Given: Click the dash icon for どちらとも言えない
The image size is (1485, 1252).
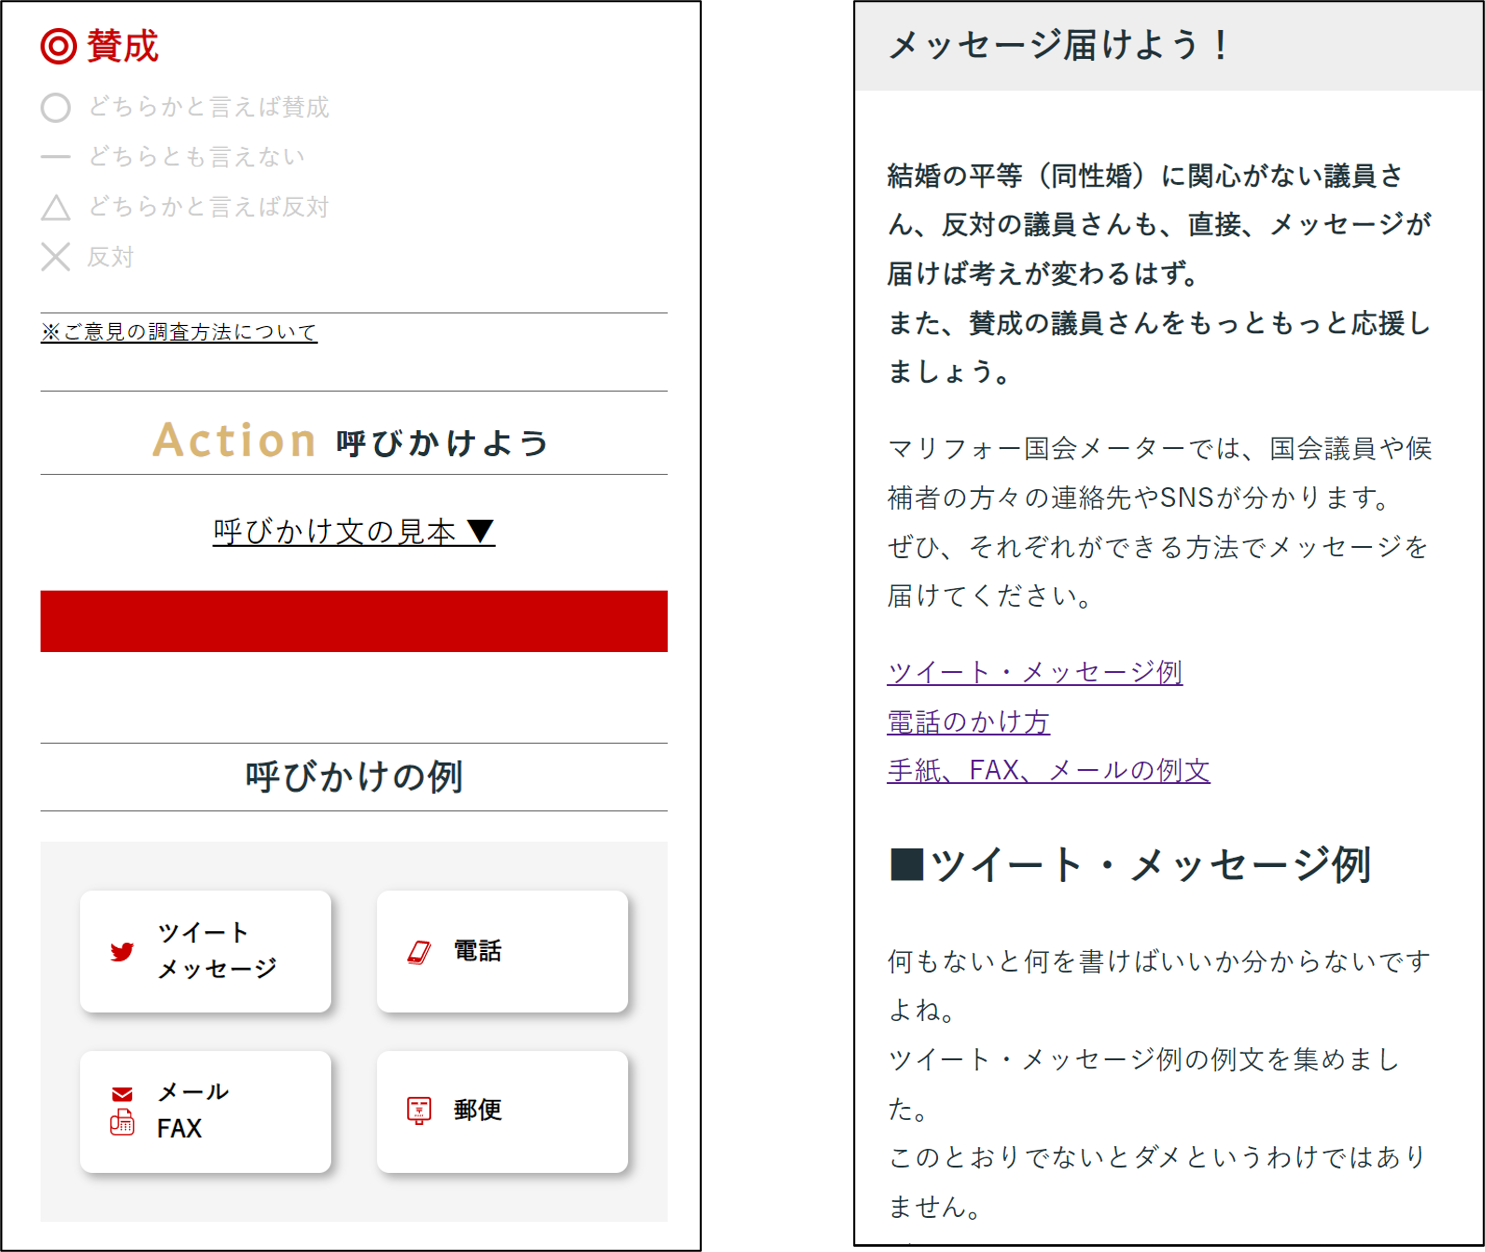Looking at the screenshot, I should point(56,157).
